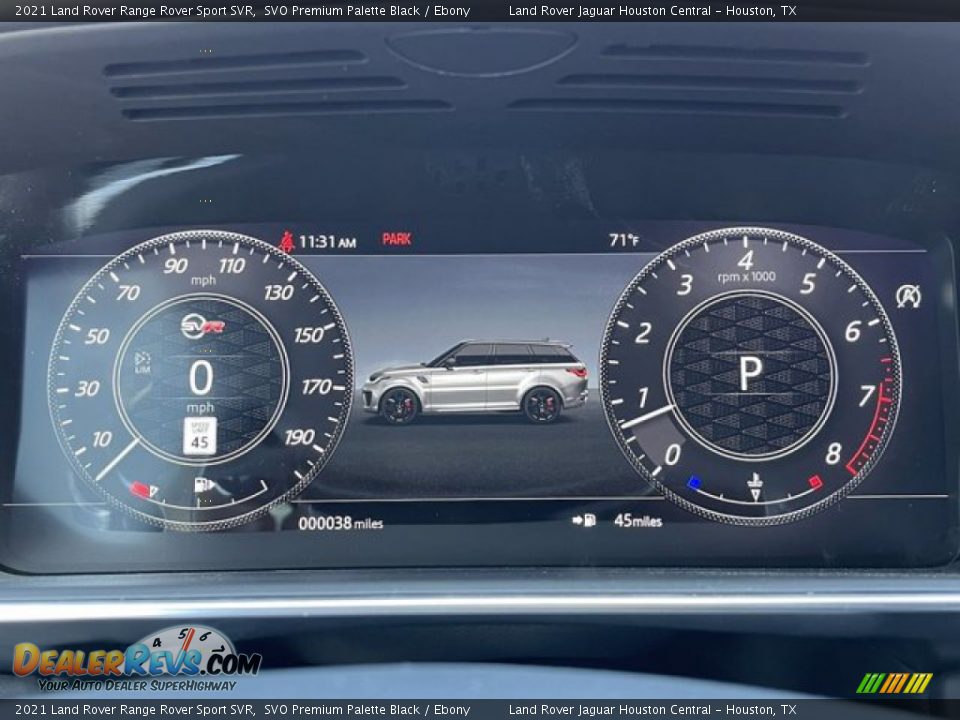This screenshot has width=960, height=720.
Task: Tap the 8 on the tachometer
Action: tap(833, 454)
